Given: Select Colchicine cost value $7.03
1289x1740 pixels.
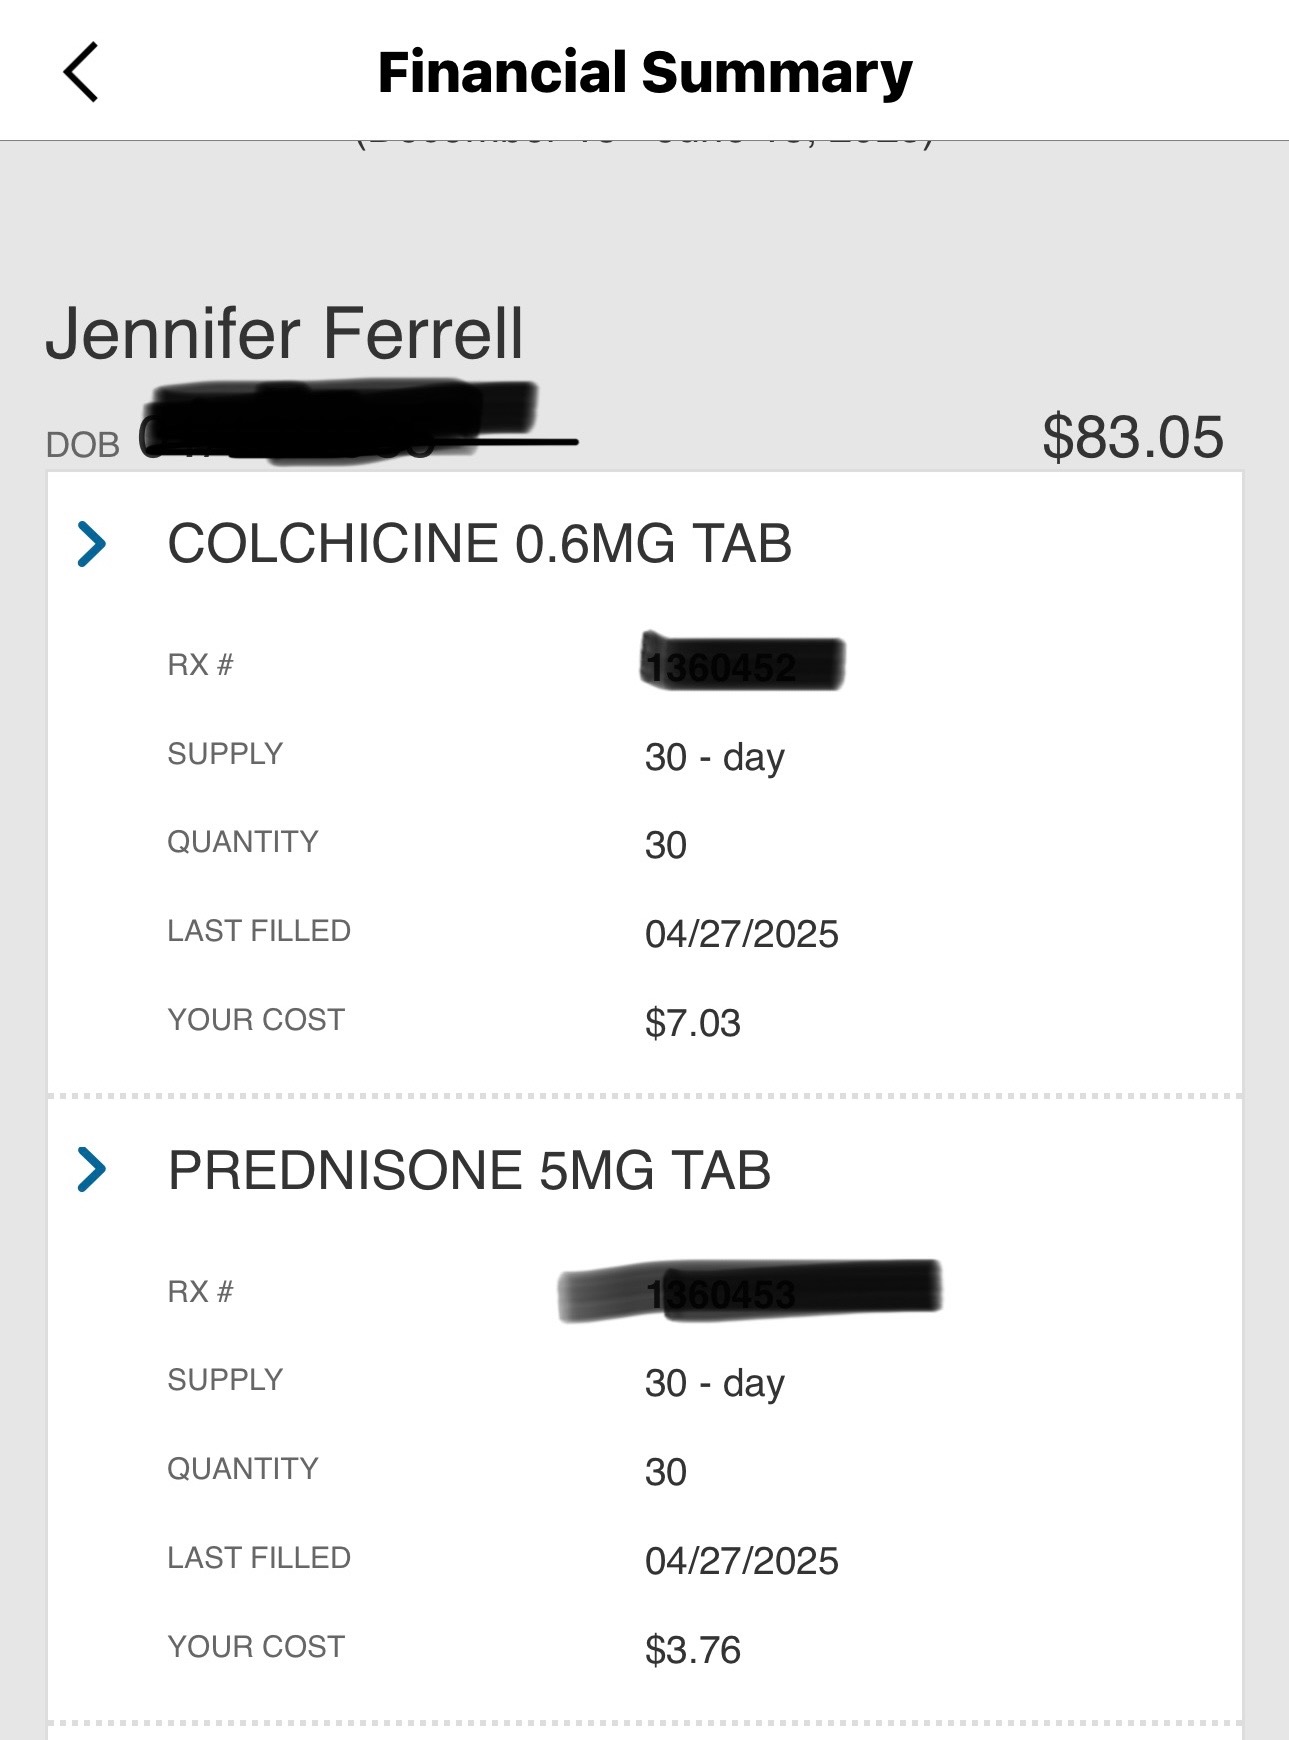Looking at the screenshot, I should [693, 1023].
